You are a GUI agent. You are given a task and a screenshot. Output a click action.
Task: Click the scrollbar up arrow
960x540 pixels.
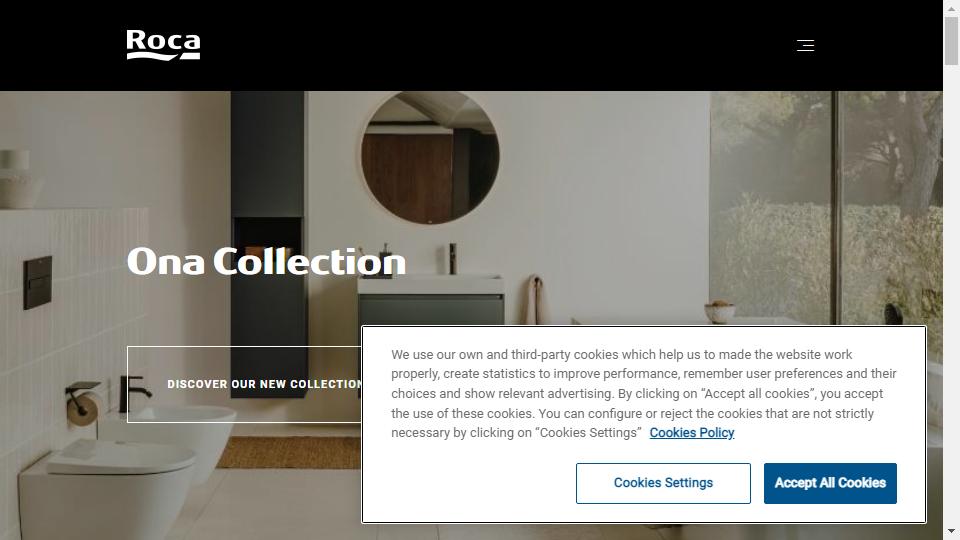tap(951, 7)
